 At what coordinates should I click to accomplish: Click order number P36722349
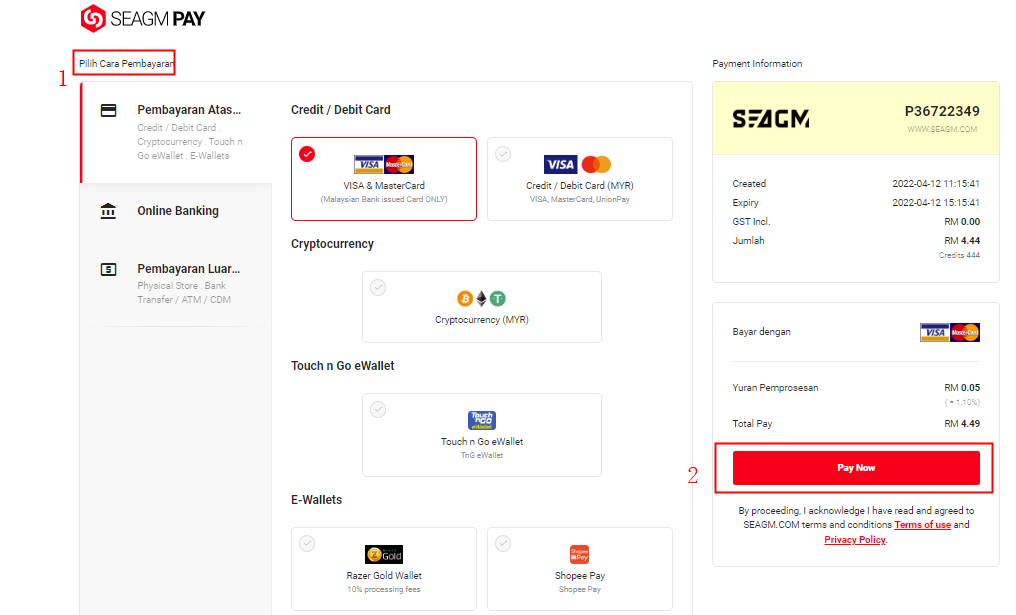[942, 111]
